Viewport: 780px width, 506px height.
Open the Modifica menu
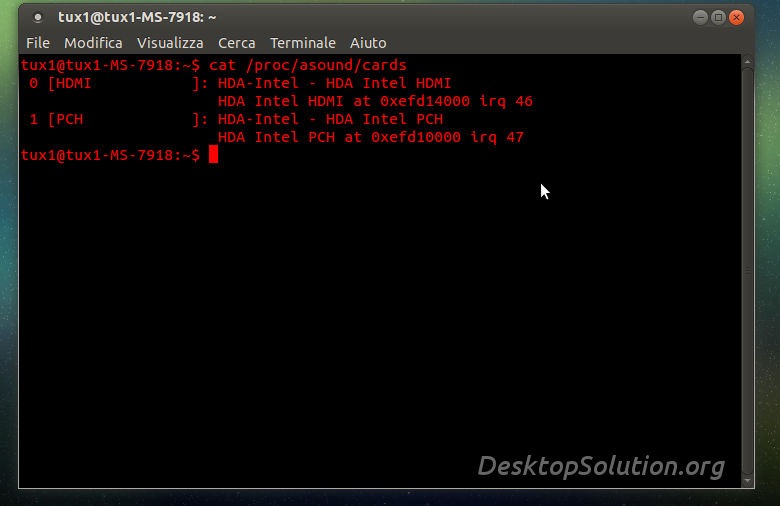[93, 43]
